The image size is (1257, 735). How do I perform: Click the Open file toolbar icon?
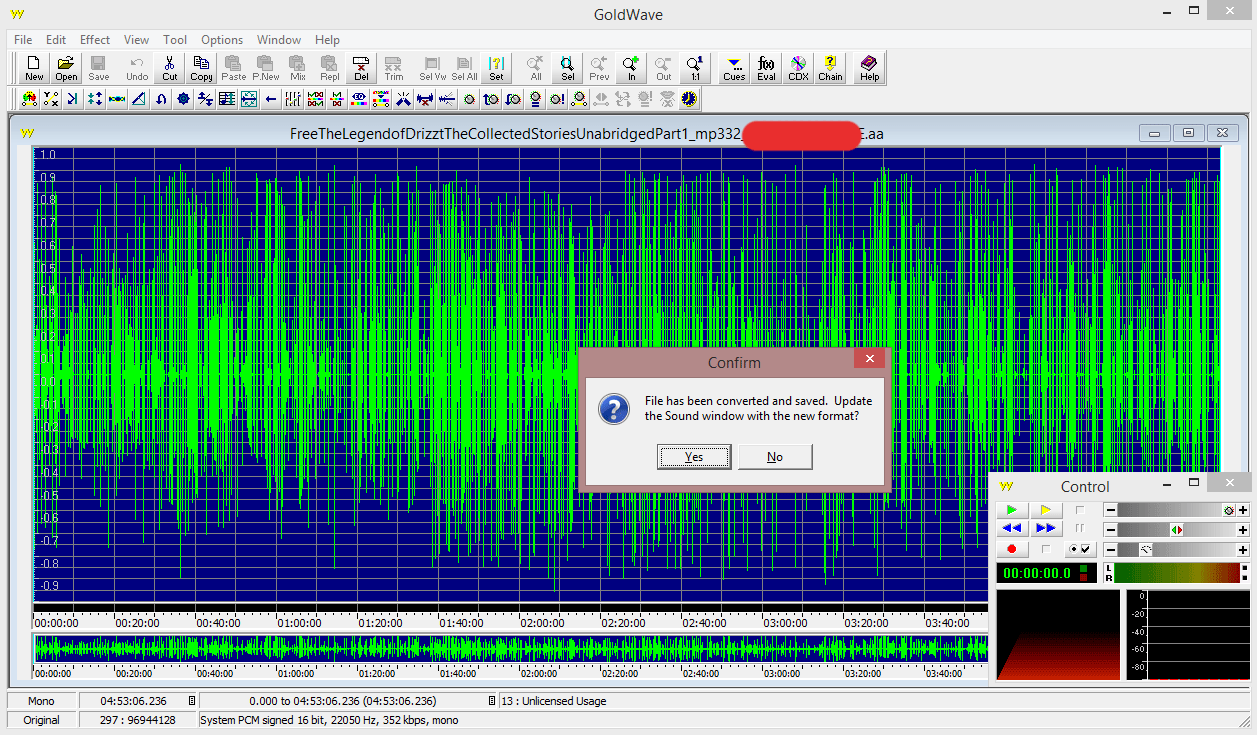click(x=66, y=68)
